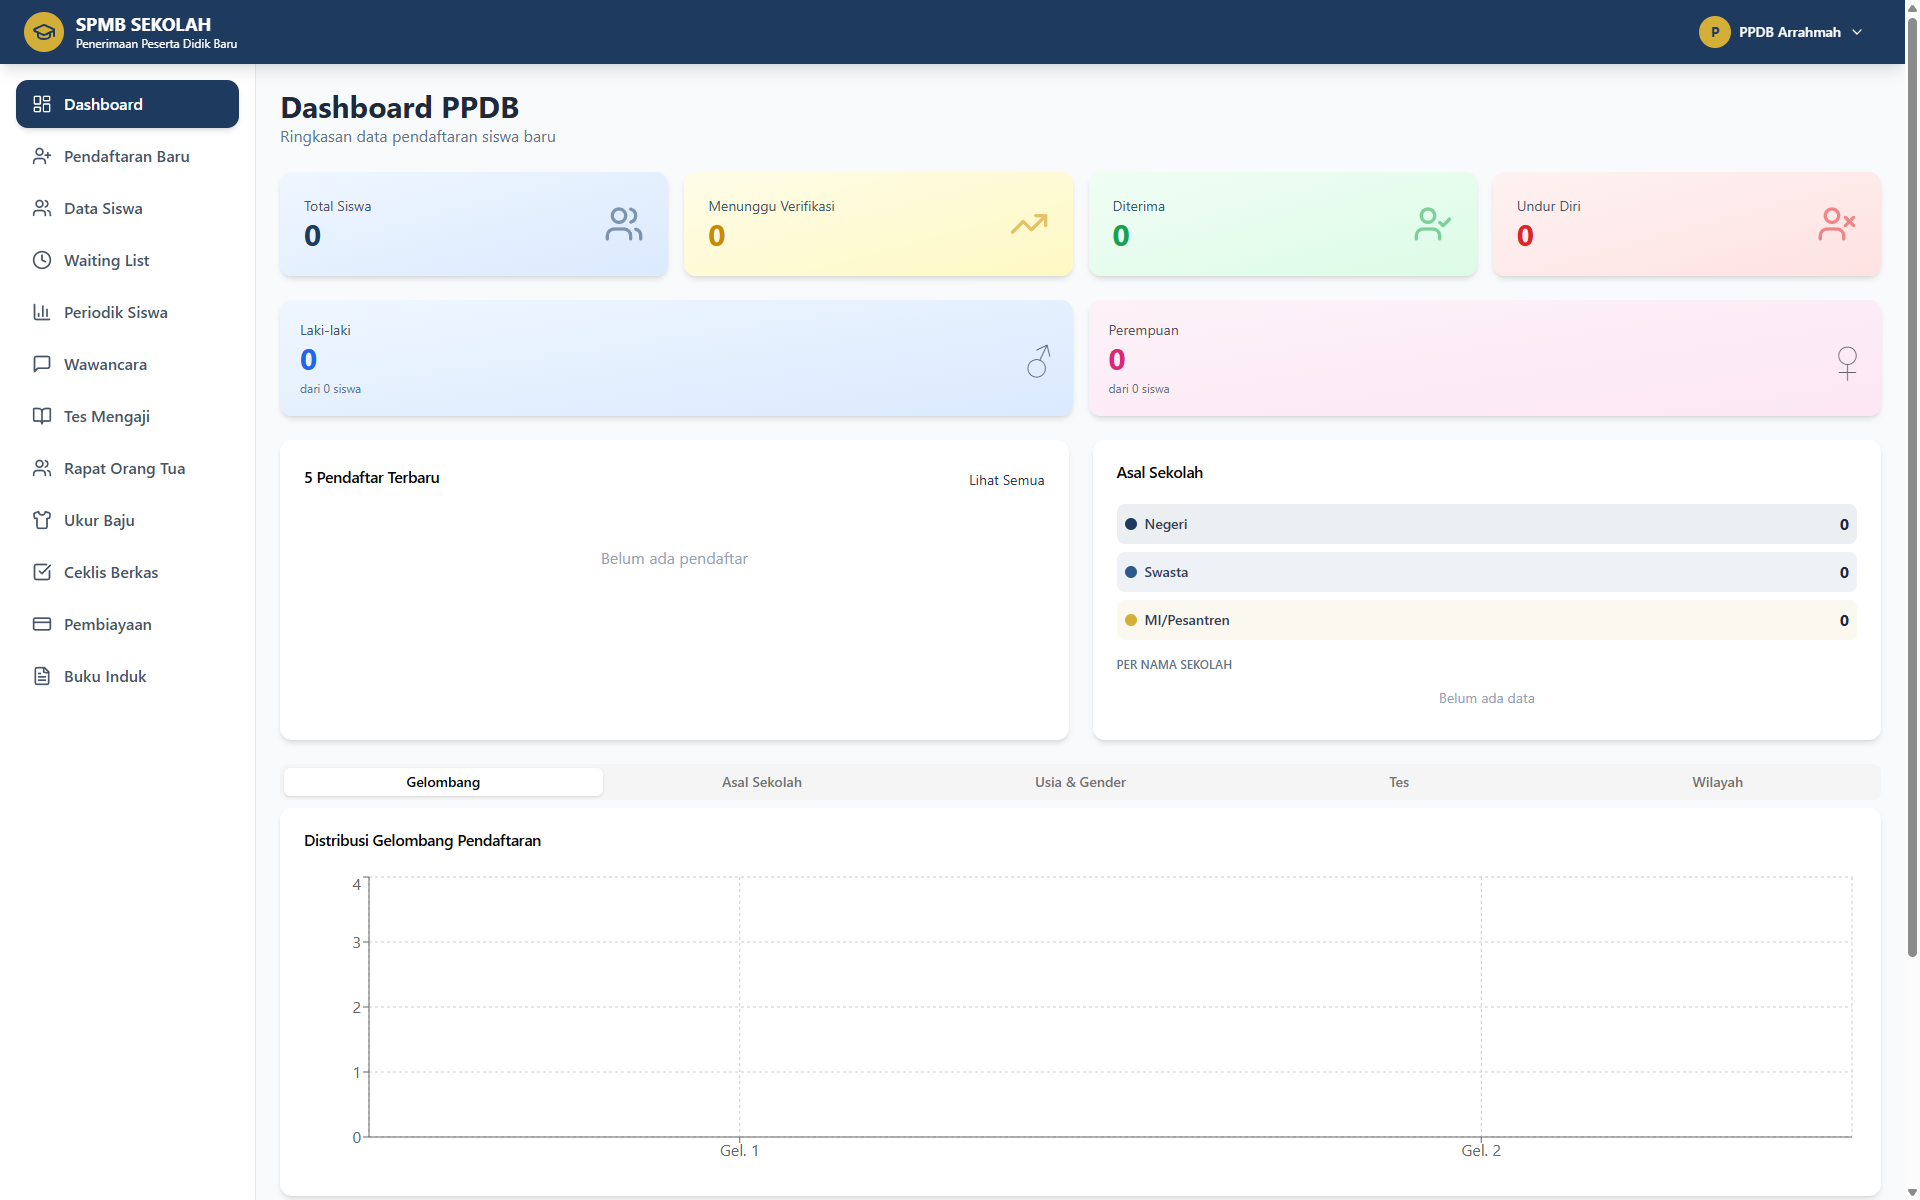Click the MI/Pesantren row in Asal Sekolah
1920x1200 pixels.
[x=1486, y=620]
